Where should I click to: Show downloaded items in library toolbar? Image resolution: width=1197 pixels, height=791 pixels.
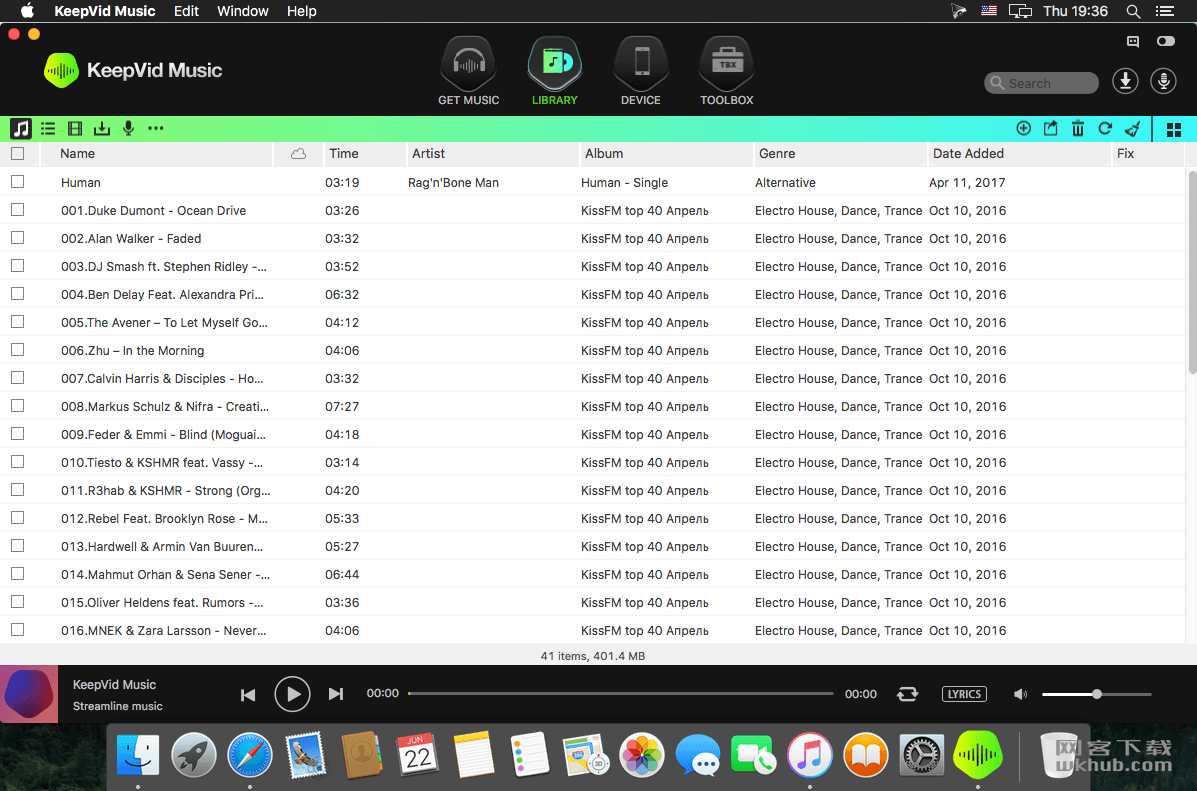coord(102,128)
